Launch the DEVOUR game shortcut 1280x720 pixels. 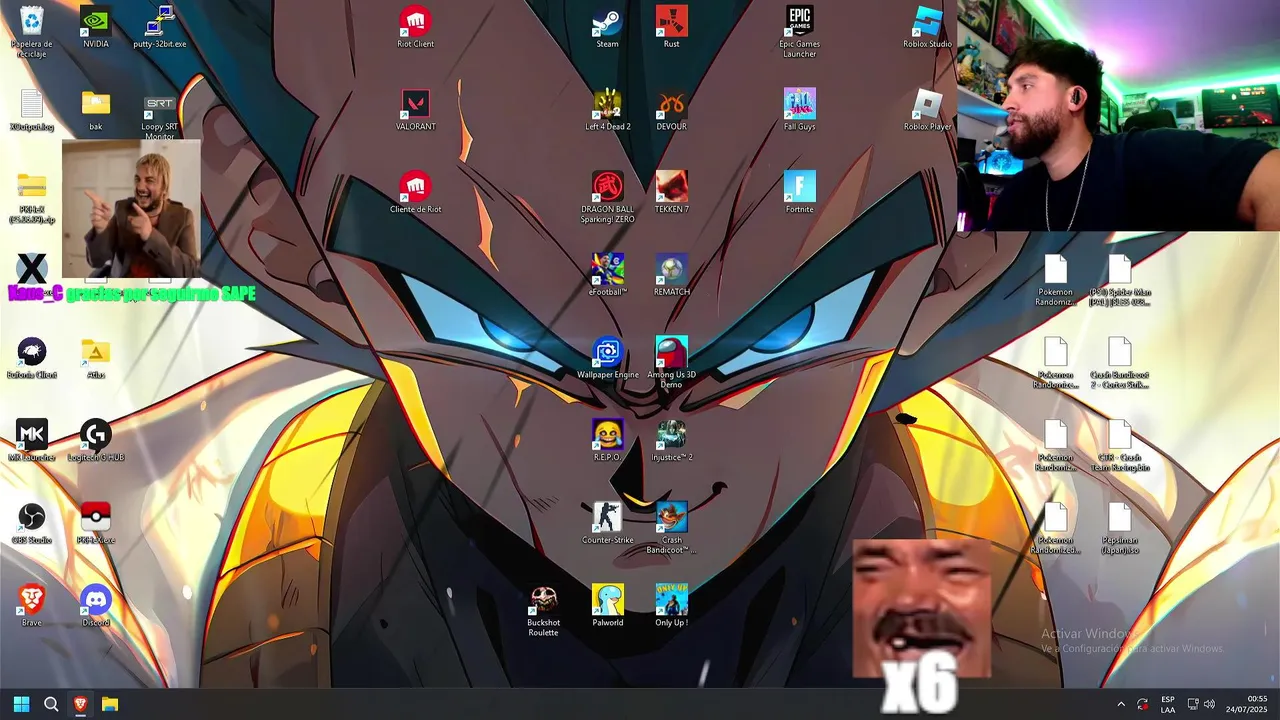[672, 110]
